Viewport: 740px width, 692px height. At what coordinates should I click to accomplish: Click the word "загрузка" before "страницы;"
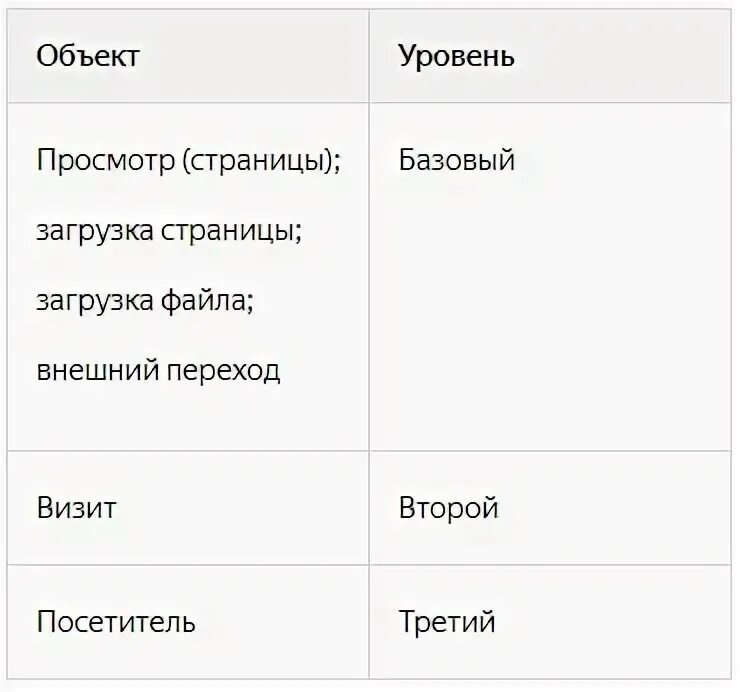pos(95,231)
